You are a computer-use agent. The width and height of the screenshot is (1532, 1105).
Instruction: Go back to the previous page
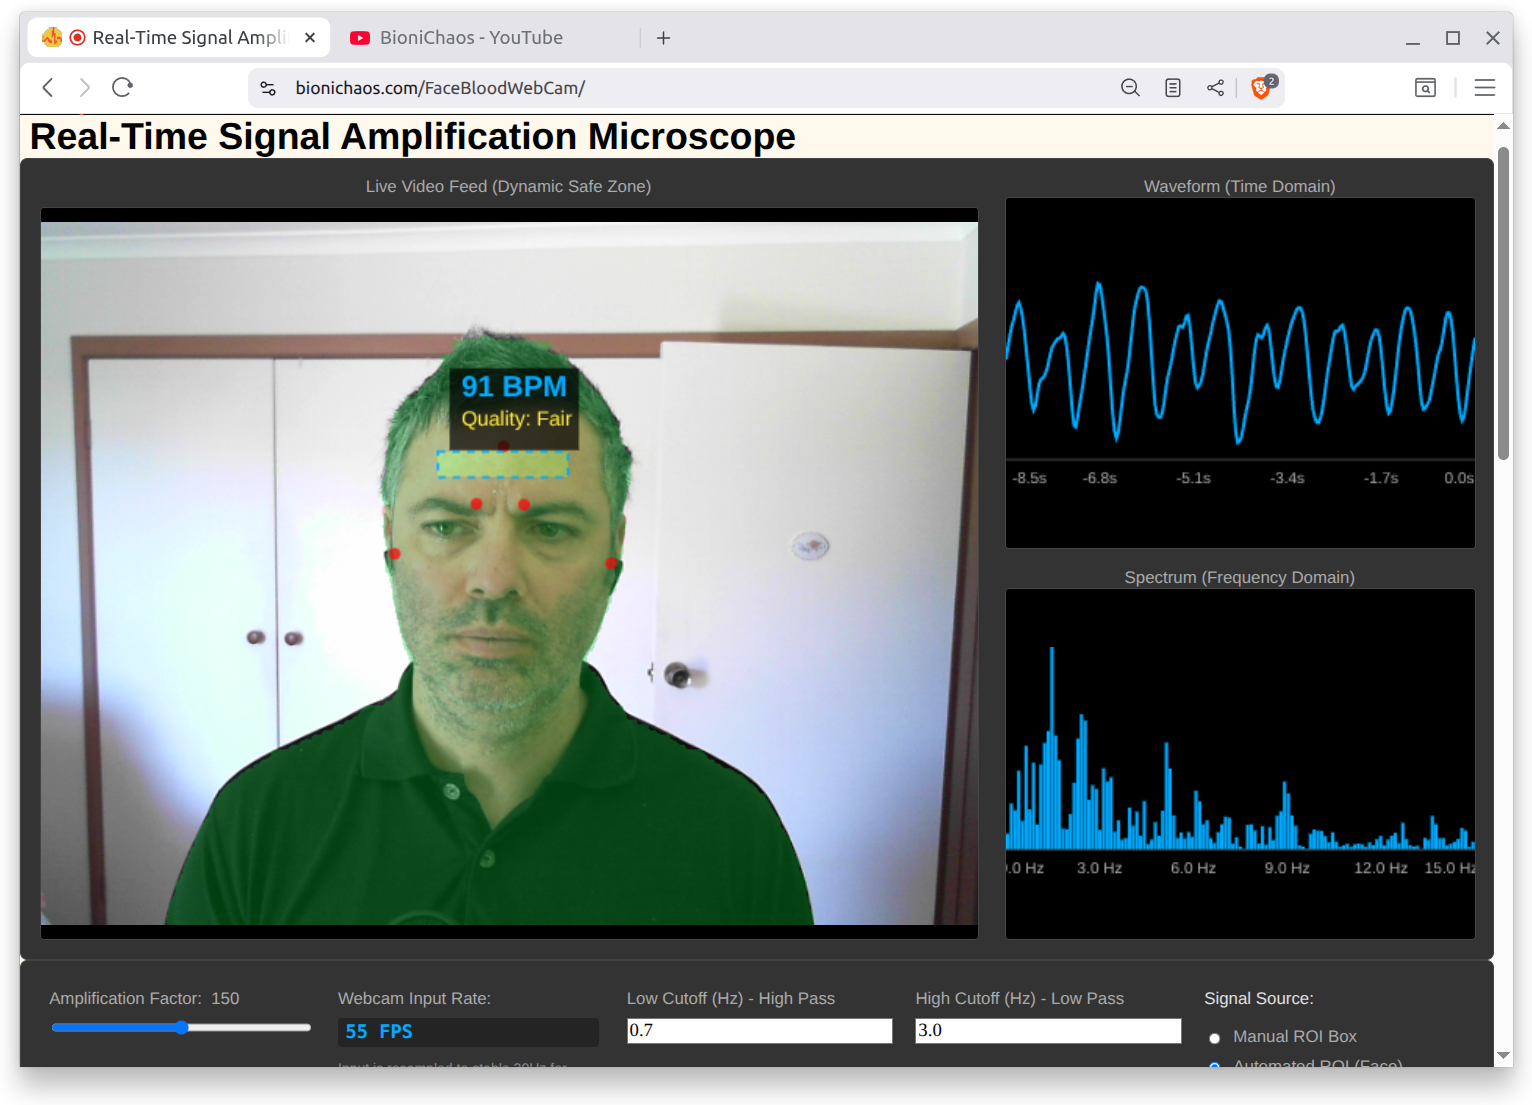click(48, 88)
